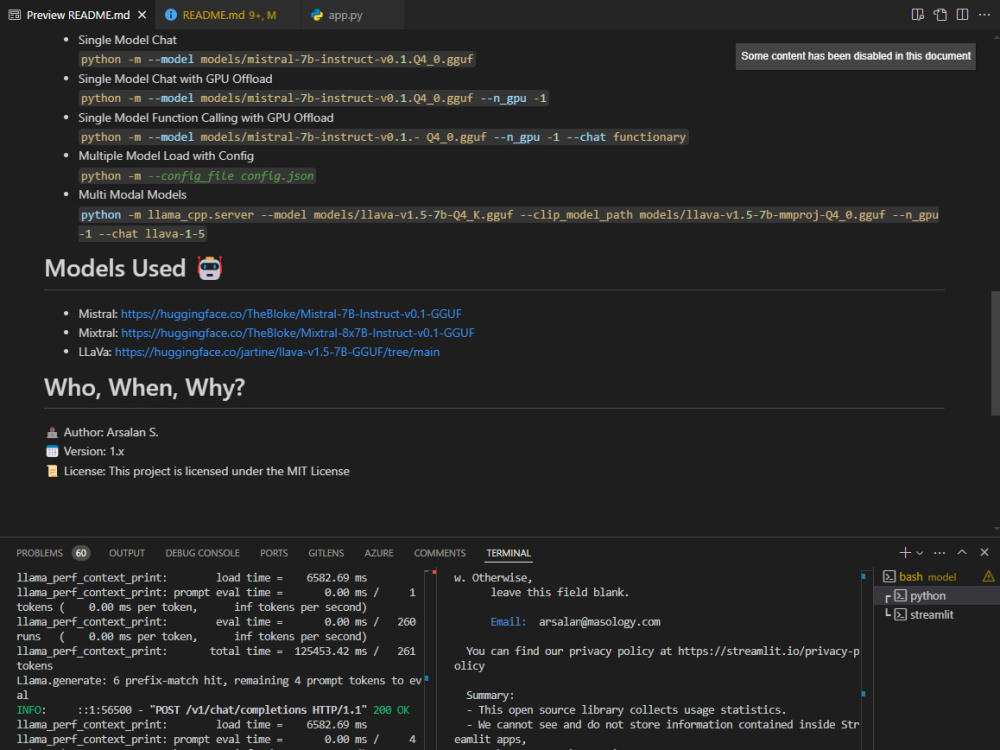
Task: Switch to the README.md editor tab
Action: 229,15
